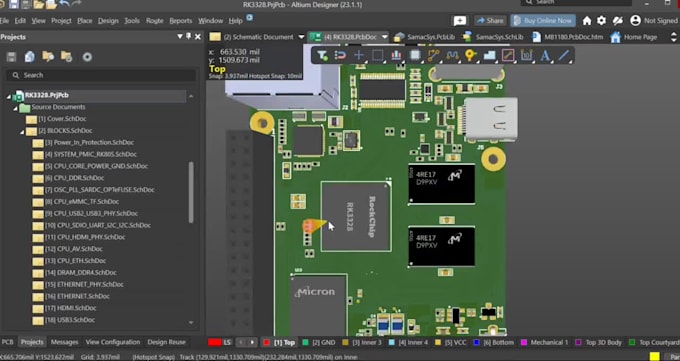Select the [6] Bottom layer tab
680x361 pixels.
(x=494, y=342)
